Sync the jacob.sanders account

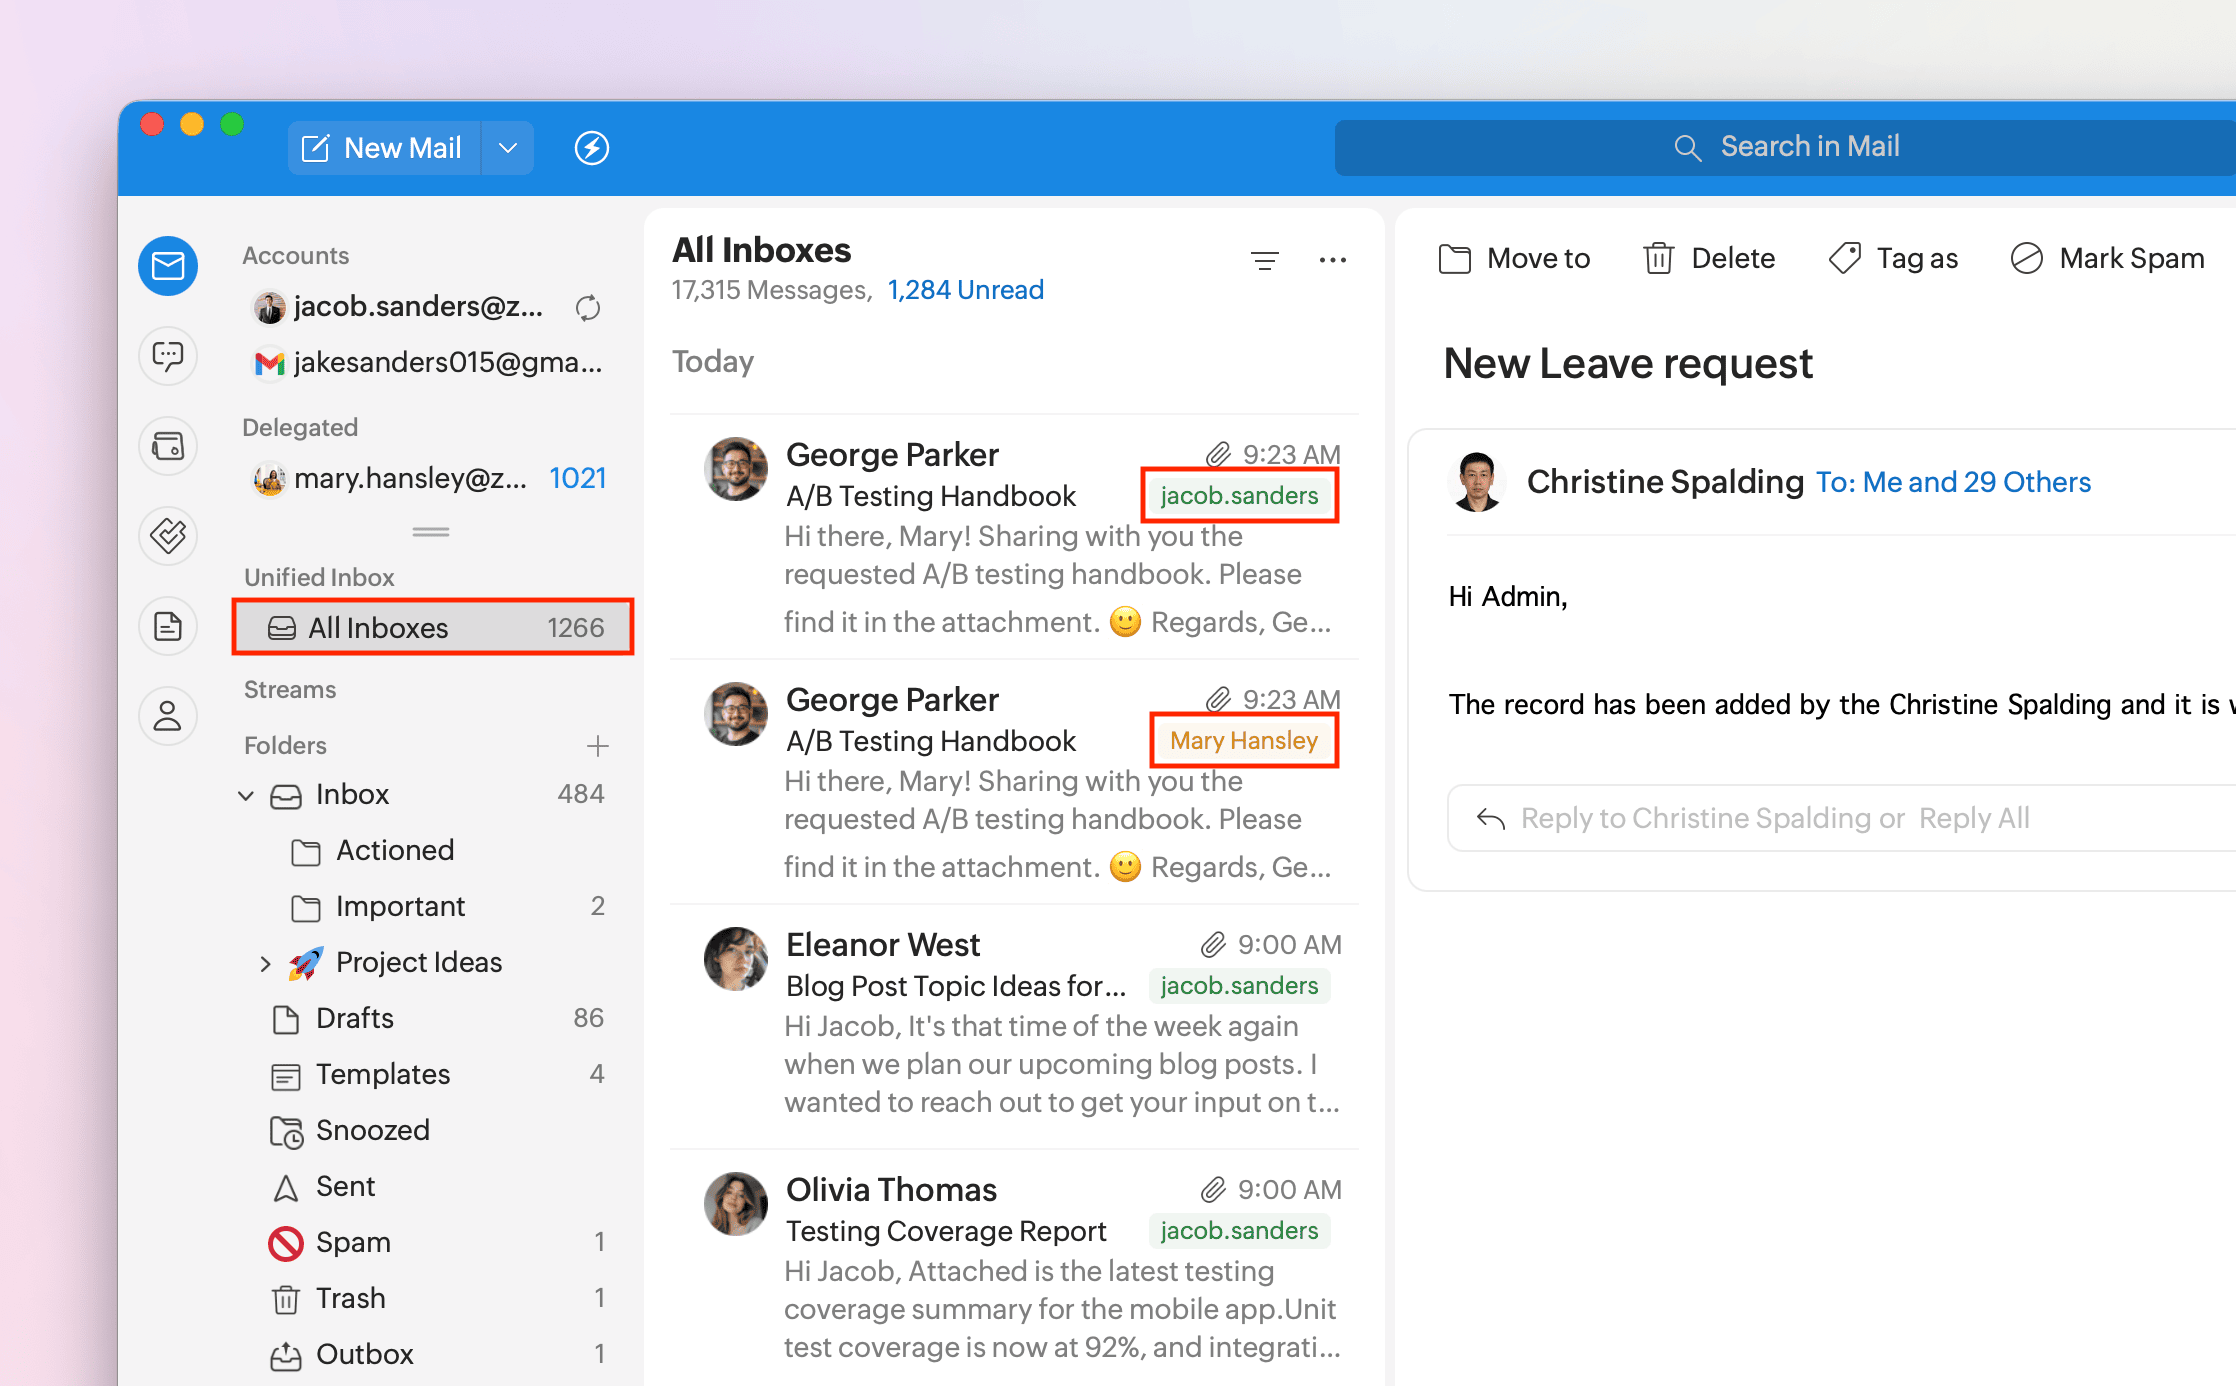tap(588, 308)
